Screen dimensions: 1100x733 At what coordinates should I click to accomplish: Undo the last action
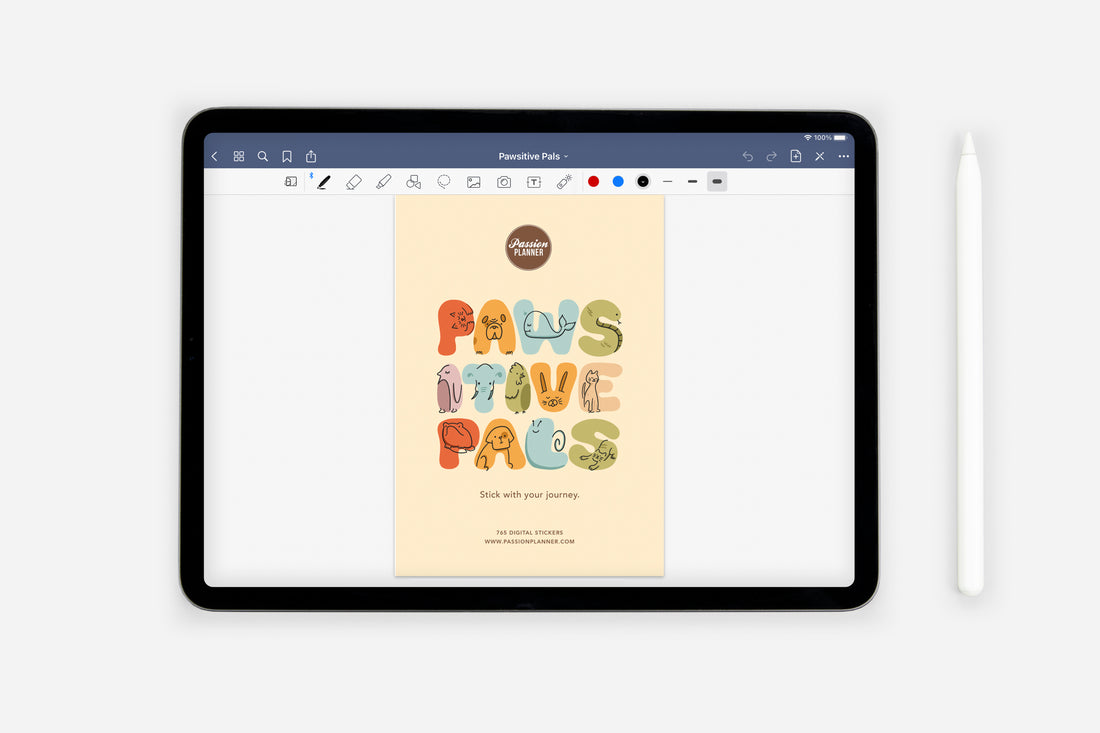pos(748,156)
